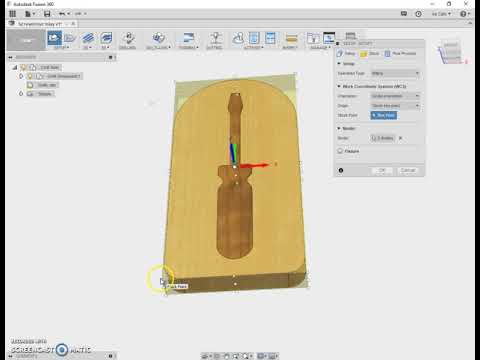Viewport: 480px width, 360px height.
Task: Click the Cutting tool icon
Action: click(x=215, y=38)
